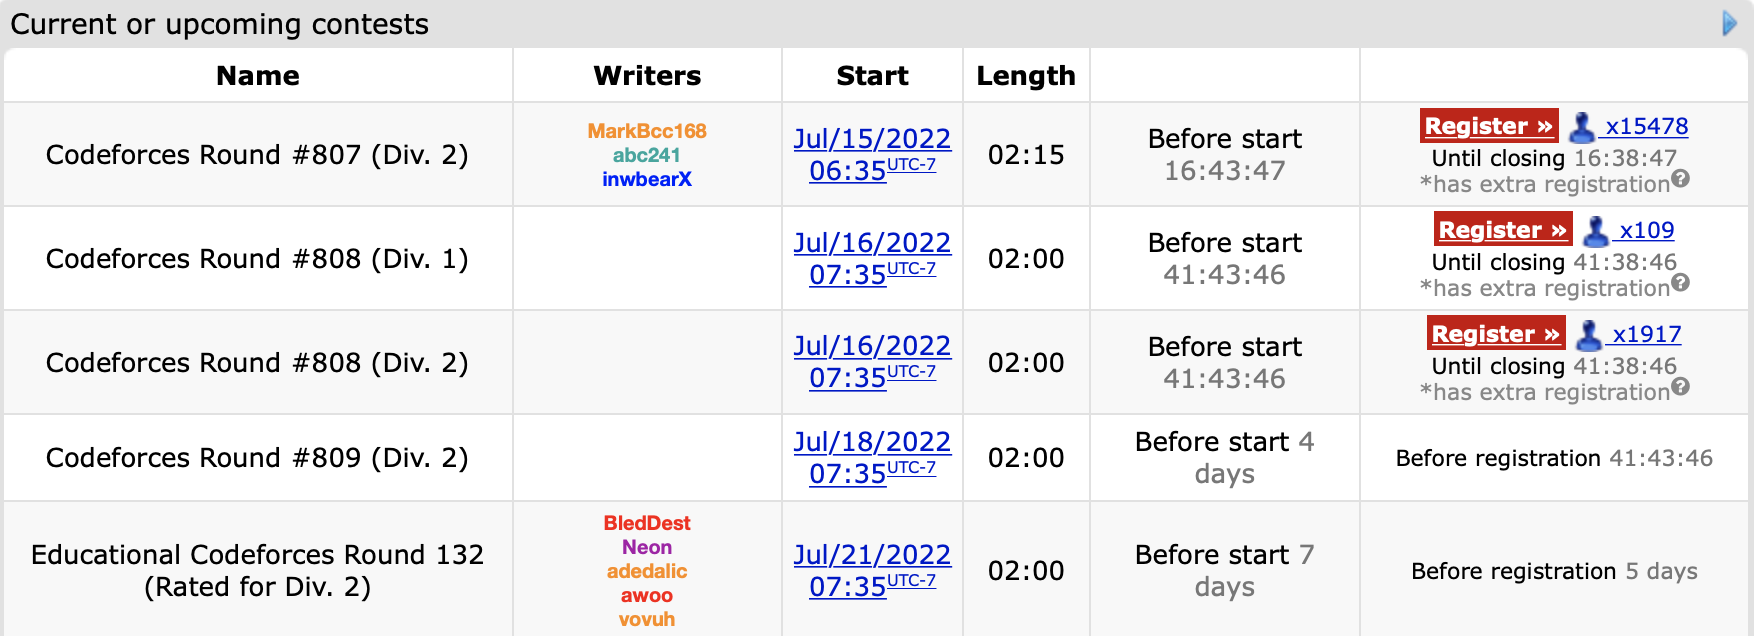Screen dimensions: 1754x636
Task: Click the extra registration help icon for Round #807
Action: tap(1681, 179)
